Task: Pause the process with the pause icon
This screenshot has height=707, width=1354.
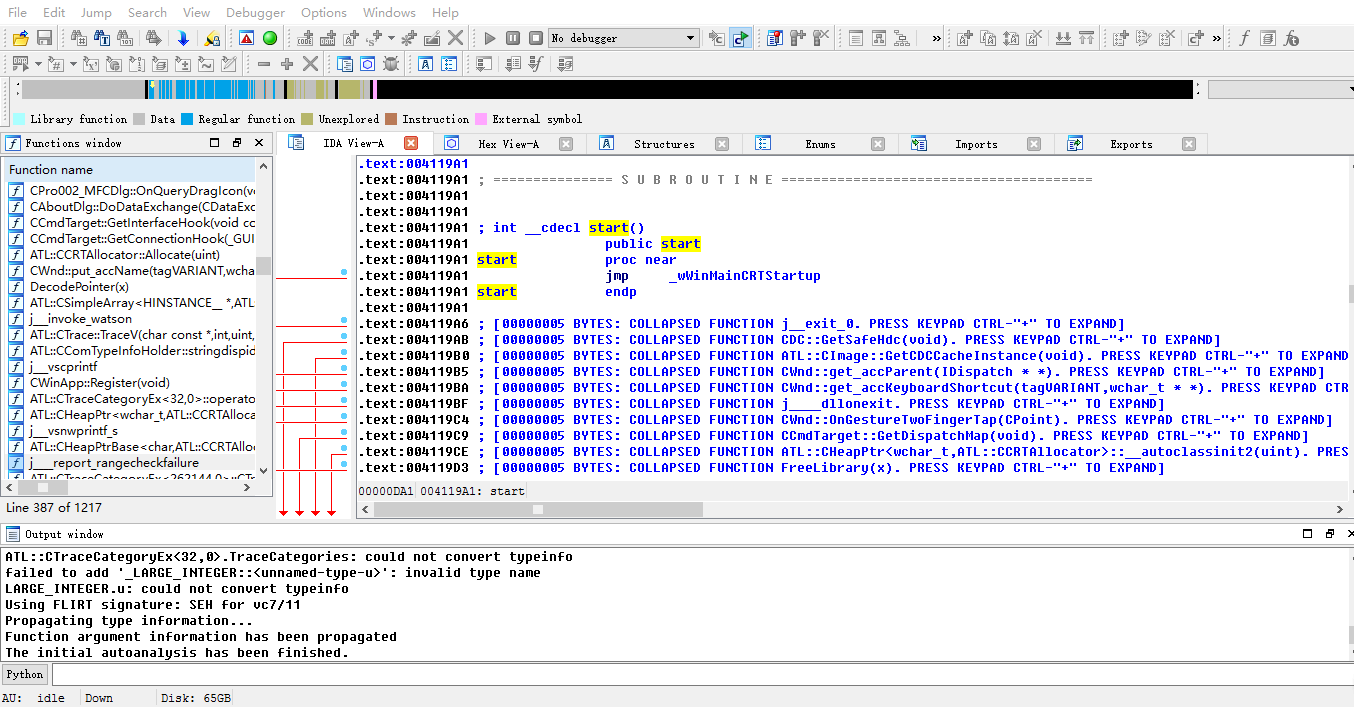Action: click(512, 38)
